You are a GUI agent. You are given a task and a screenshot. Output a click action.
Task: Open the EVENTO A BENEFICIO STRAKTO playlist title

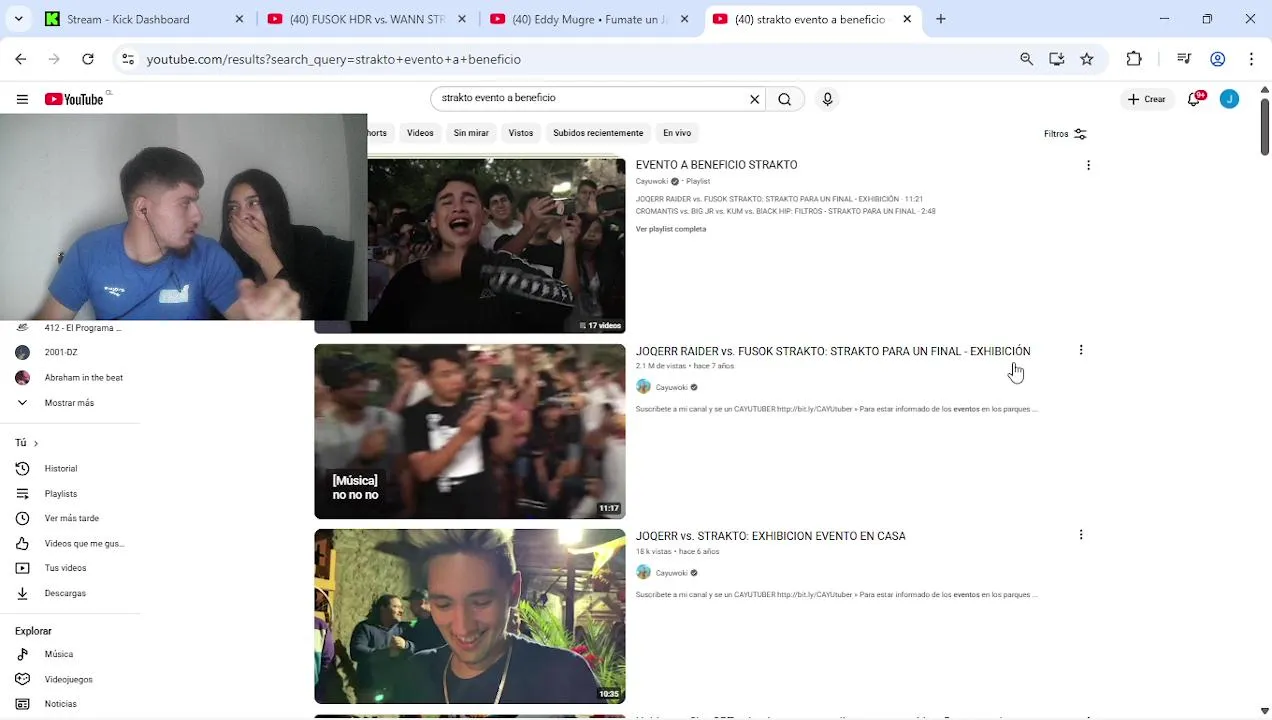point(716,165)
